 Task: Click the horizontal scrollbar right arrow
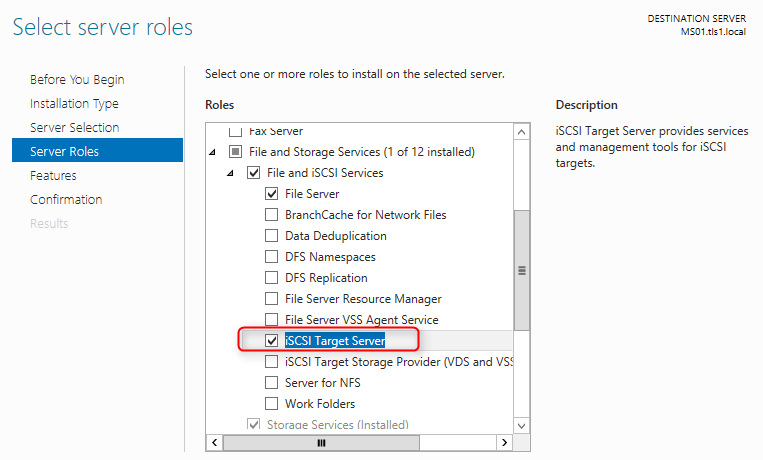(504, 442)
